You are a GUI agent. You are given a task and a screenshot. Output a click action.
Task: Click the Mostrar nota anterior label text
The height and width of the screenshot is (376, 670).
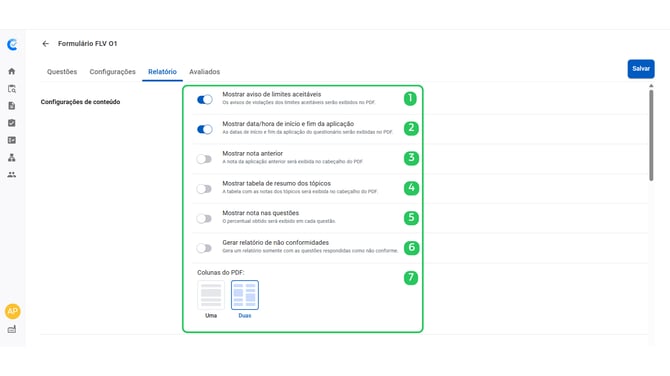pyautogui.click(x=253, y=153)
